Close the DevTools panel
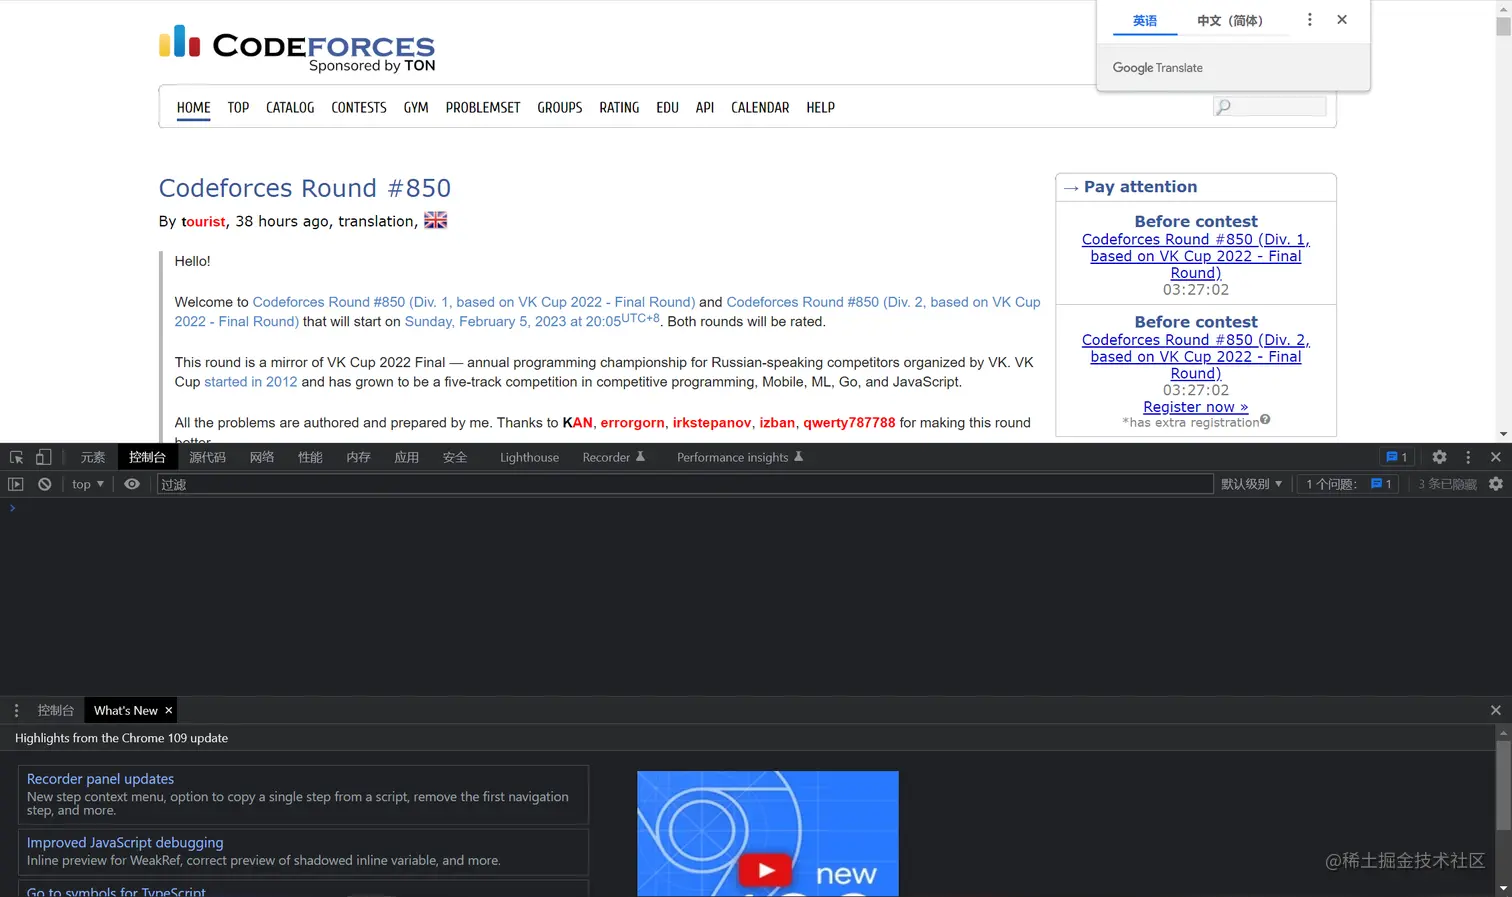 click(1496, 457)
